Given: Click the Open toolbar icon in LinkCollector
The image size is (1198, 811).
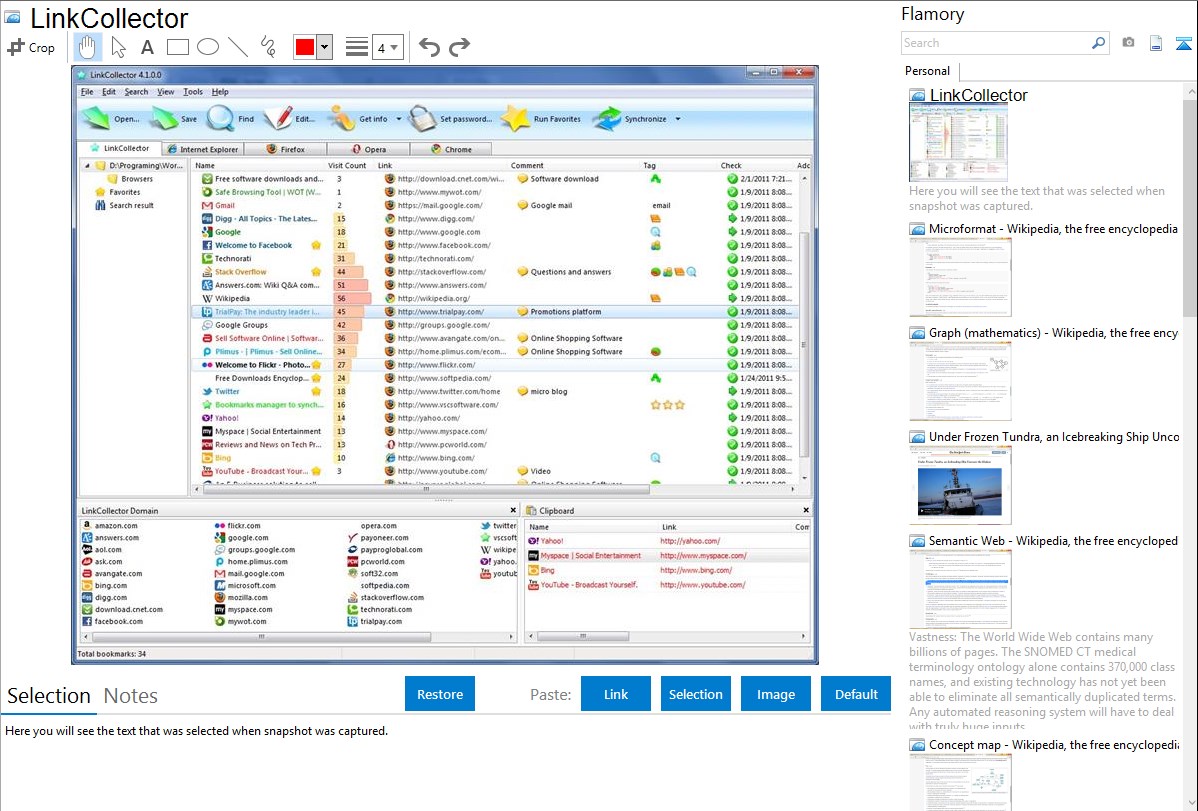Looking at the screenshot, I should 96,118.
